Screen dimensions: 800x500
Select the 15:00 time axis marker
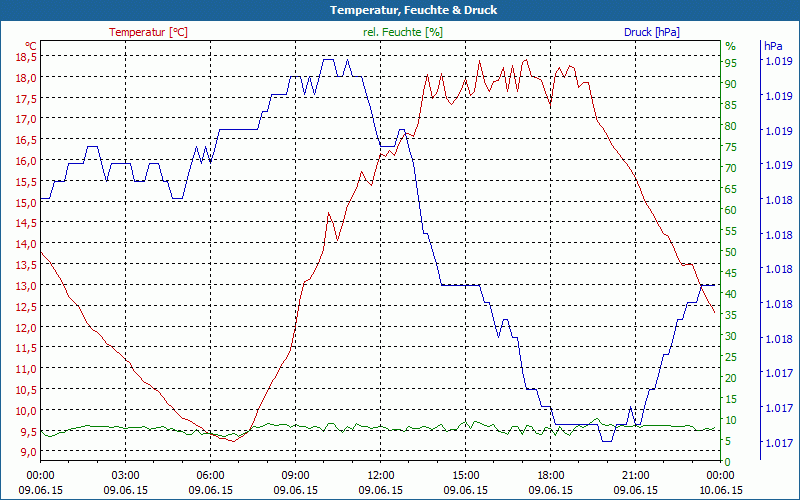(x=465, y=475)
